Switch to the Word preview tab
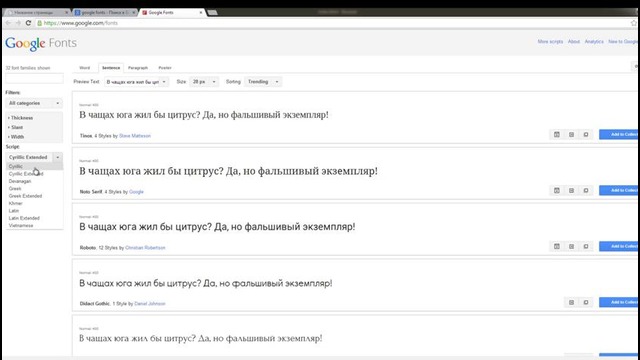The image size is (640, 360). tap(85, 68)
